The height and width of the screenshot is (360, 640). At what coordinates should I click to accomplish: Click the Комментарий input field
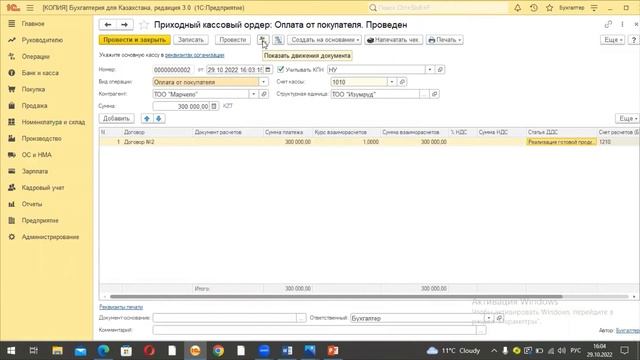[x=314, y=330]
